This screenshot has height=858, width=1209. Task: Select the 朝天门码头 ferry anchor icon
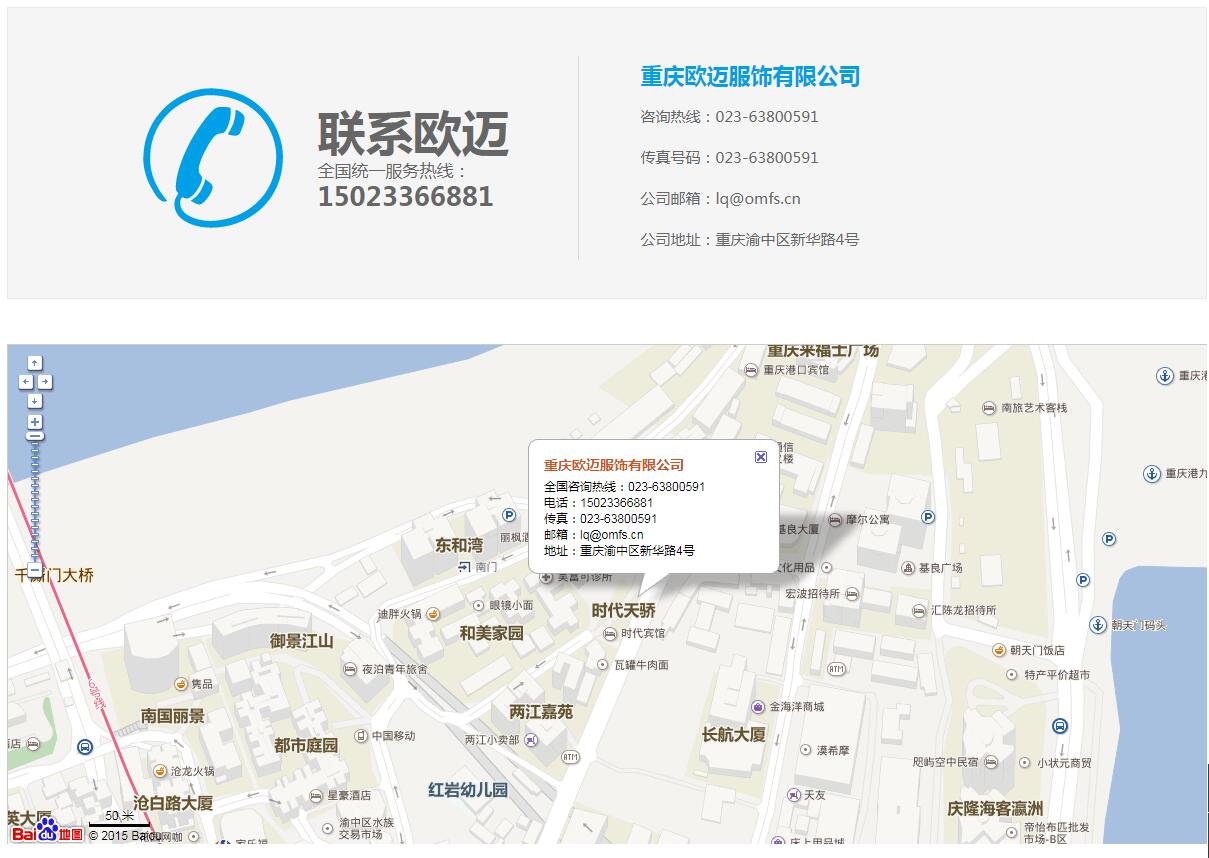(x=1097, y=625)
